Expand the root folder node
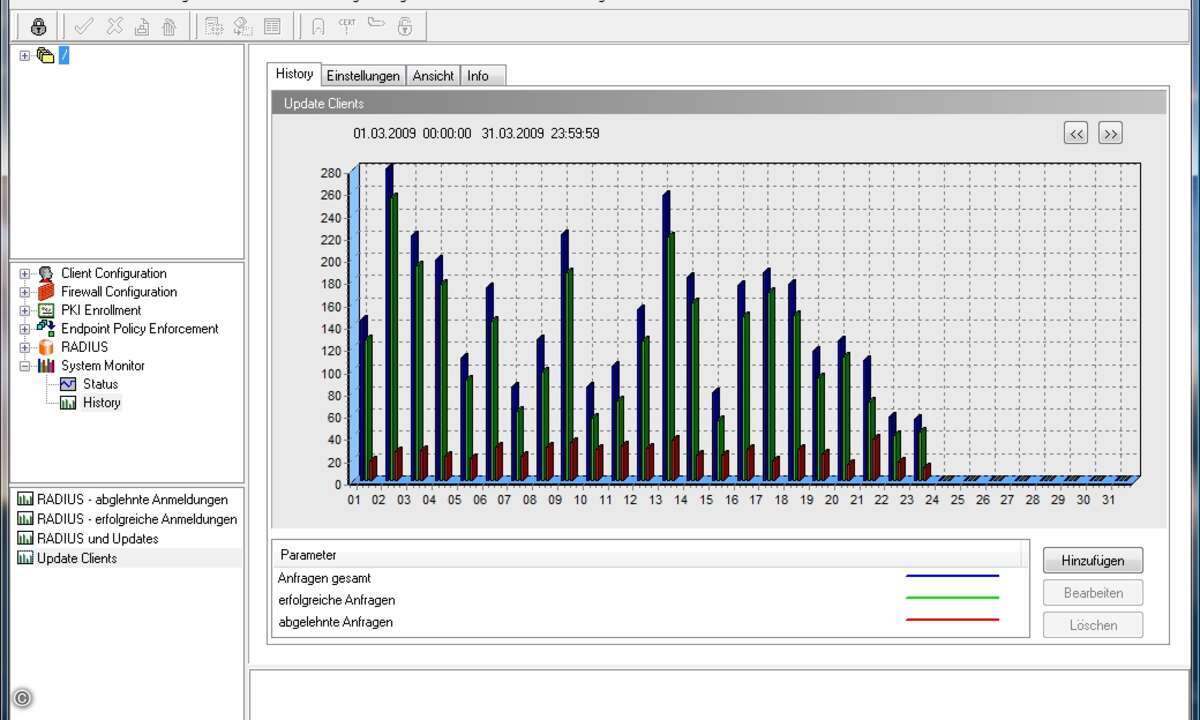Viewport: 1200px width, 720px height. tap(25, 56)
